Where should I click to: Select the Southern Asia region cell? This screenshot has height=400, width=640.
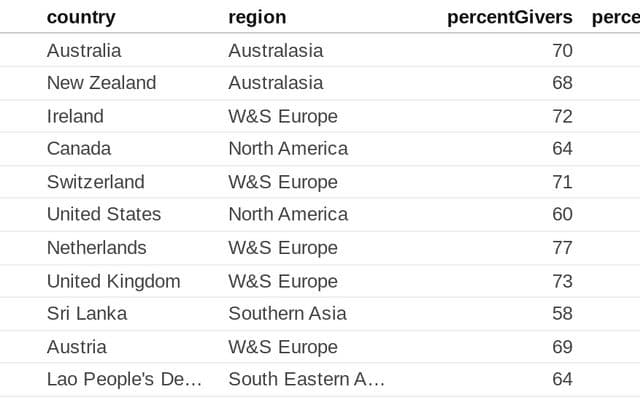point(287,313)
